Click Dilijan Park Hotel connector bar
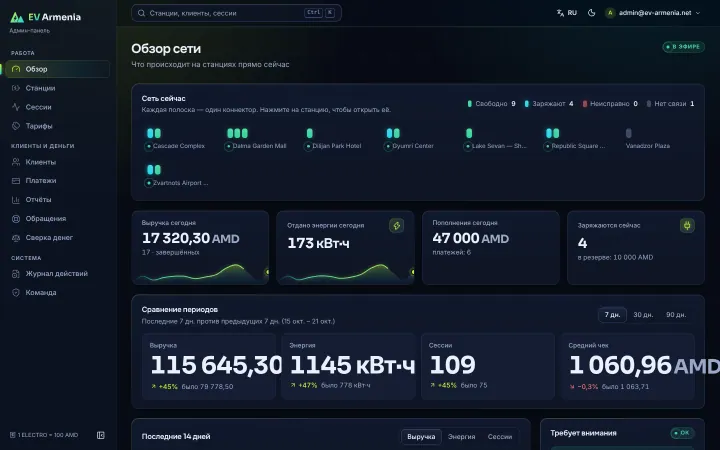 [x=309, y=133]
